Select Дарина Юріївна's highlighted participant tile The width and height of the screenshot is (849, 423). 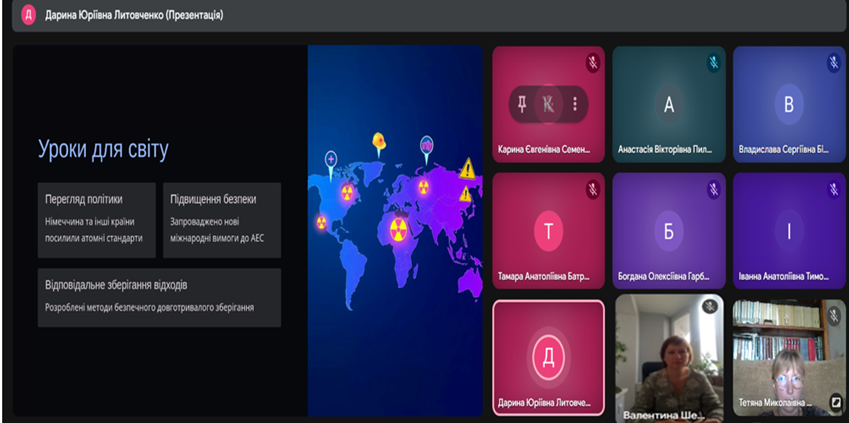(548, 357)
